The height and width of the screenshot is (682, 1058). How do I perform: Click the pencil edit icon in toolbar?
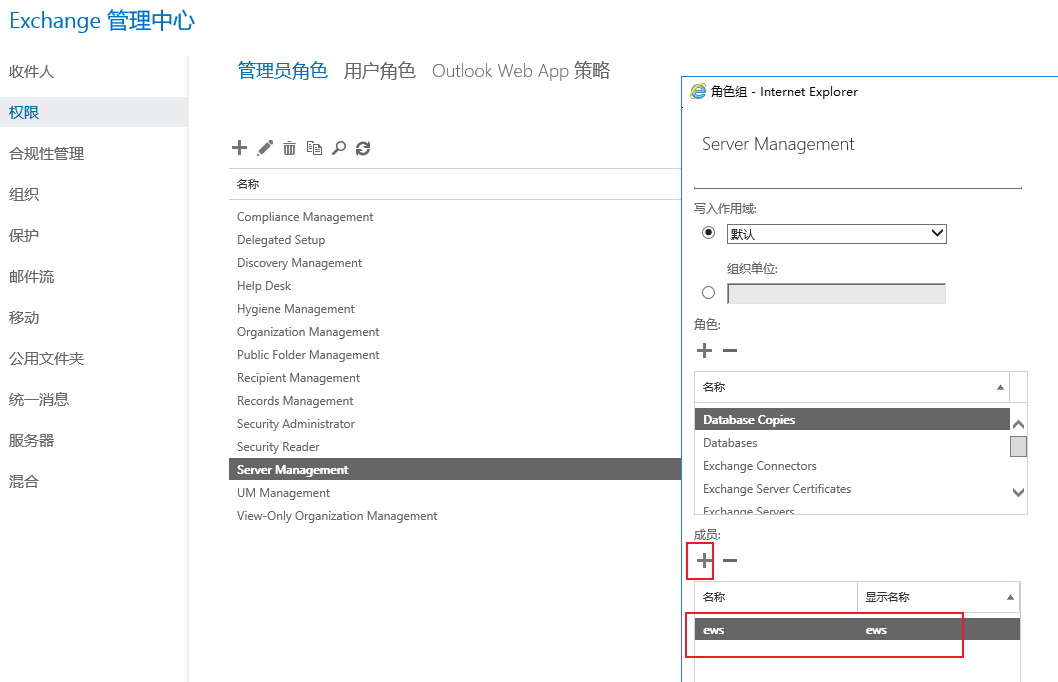(x=265, y=148)
